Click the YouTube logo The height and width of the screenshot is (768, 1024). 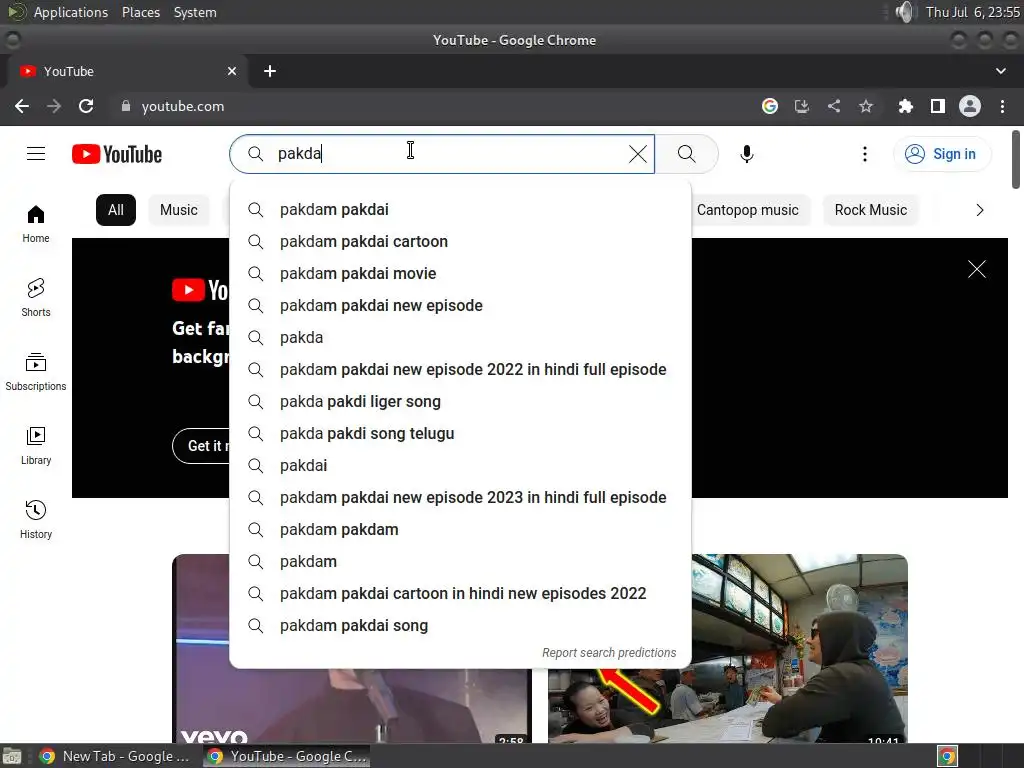tap(117, 154)
